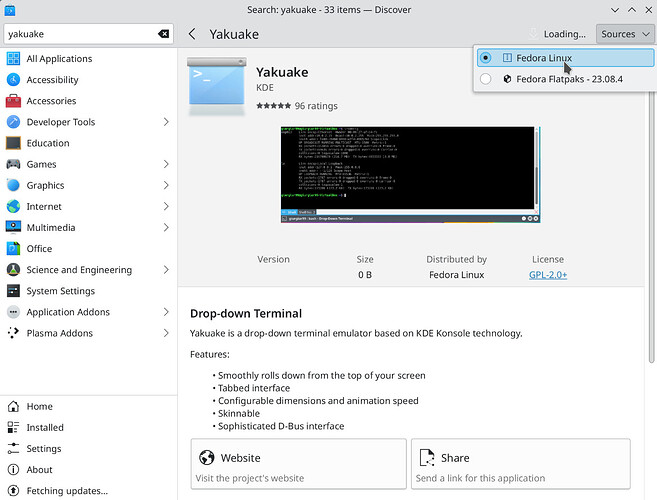
Task: Choose the Fedora Flatpaks - 23.08.4 source
Action: coord(565,79)
